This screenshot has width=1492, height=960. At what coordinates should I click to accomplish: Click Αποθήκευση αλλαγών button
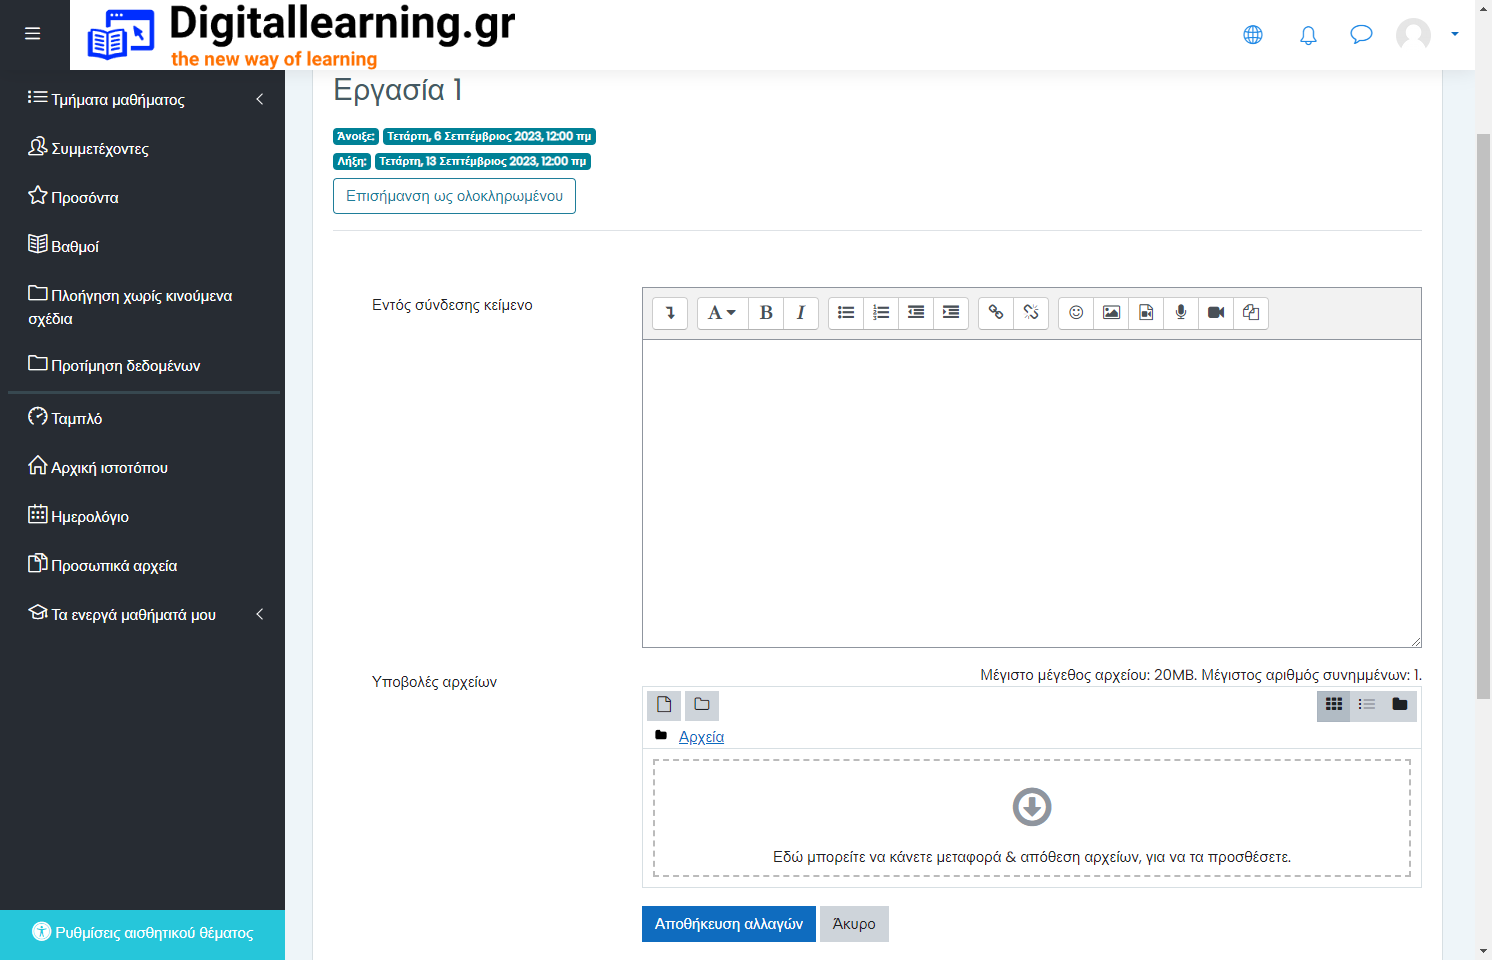pos(729,924)
